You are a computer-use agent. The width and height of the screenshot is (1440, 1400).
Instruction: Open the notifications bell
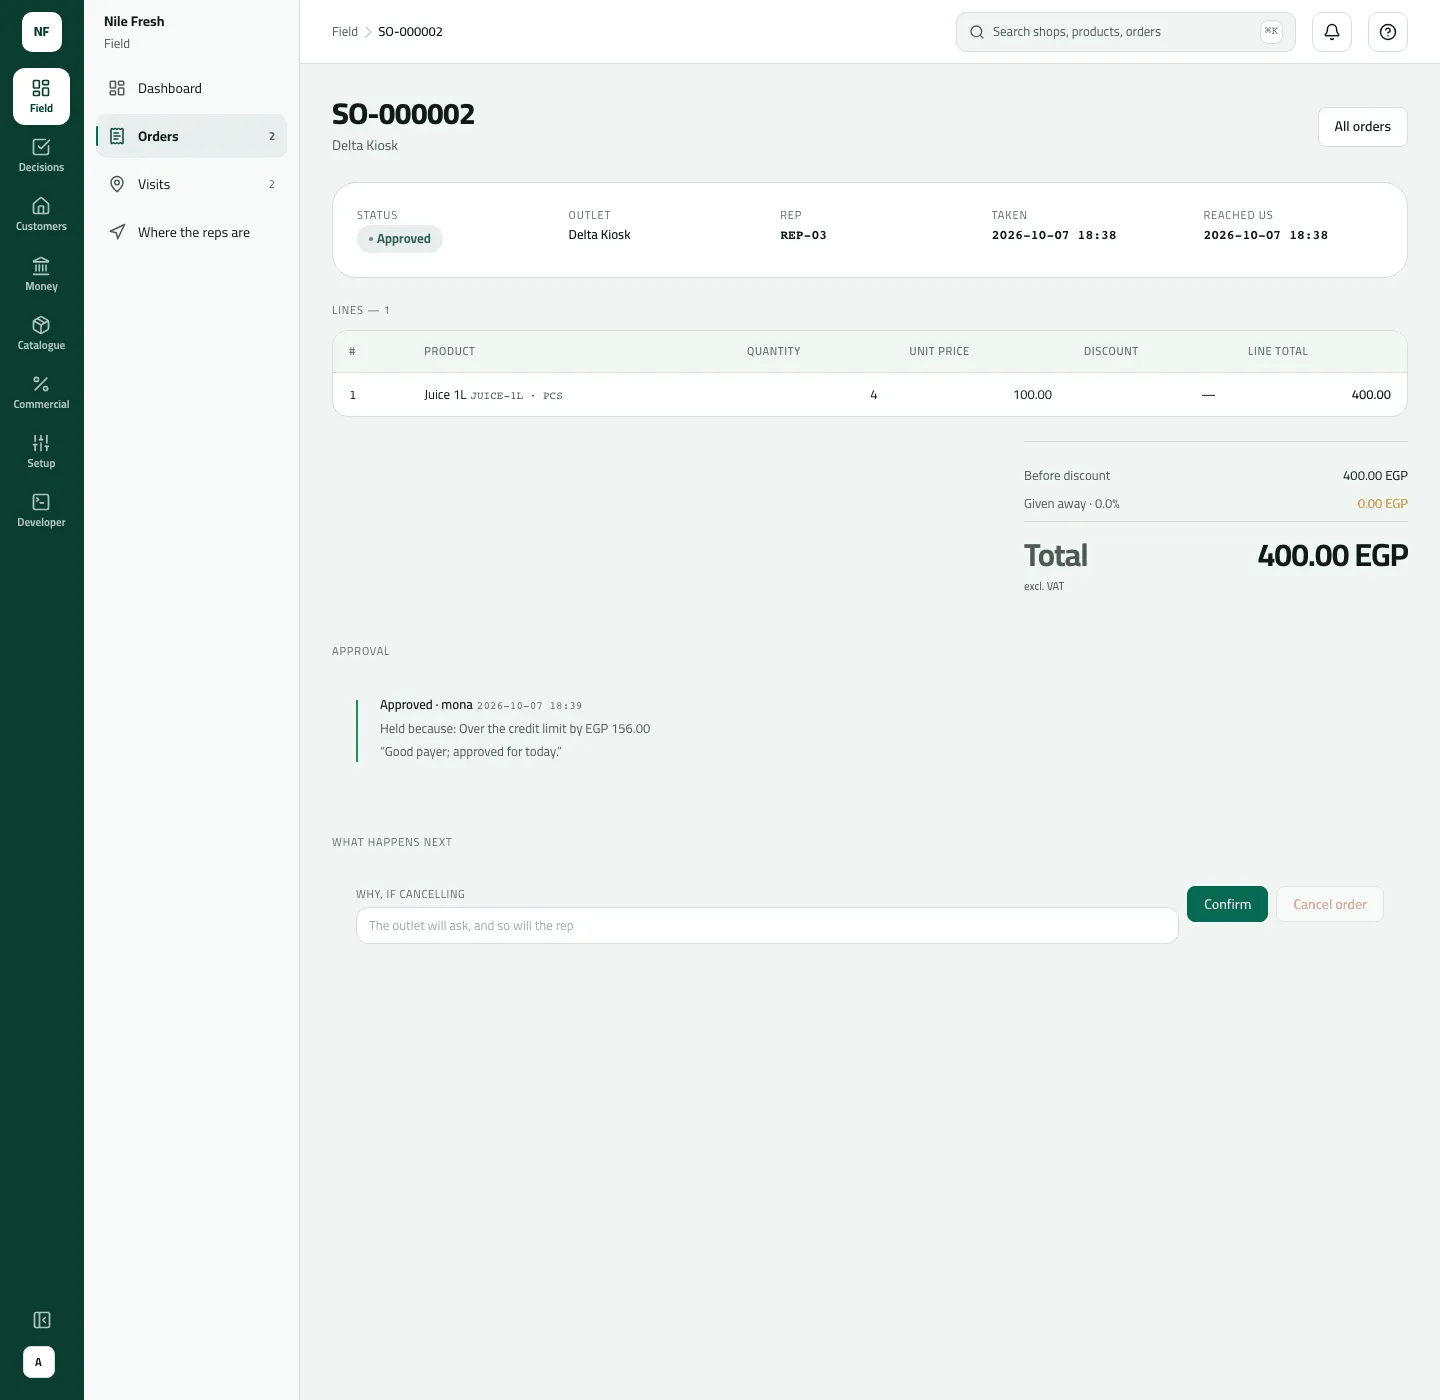tap(1332, 32)
